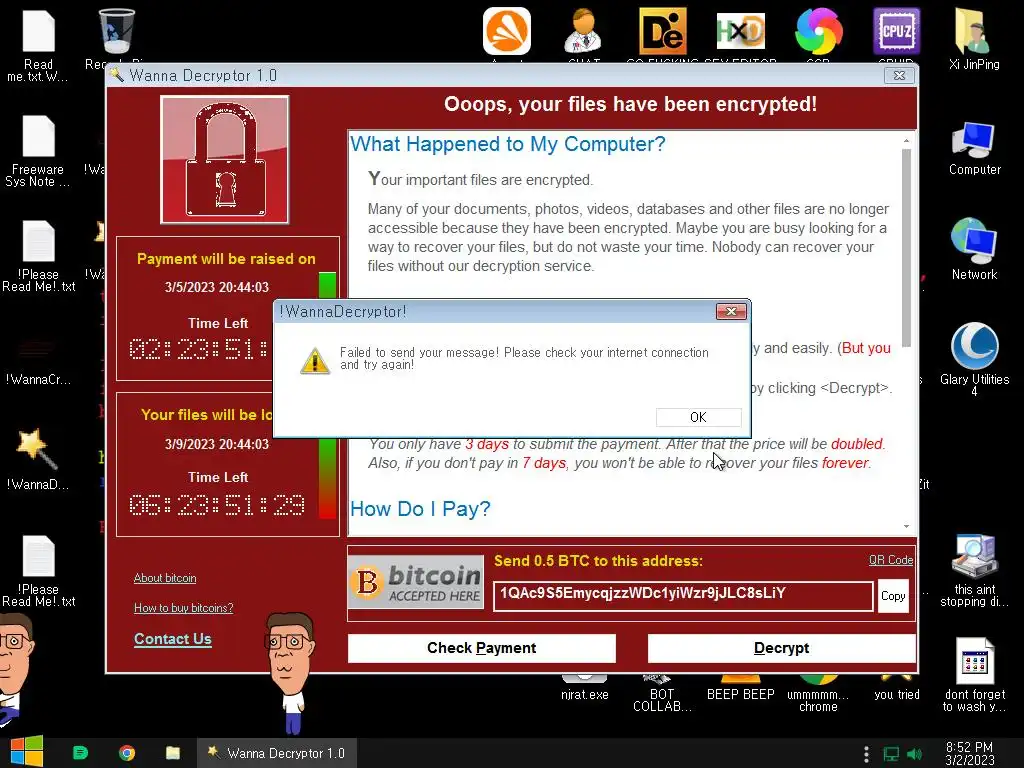1024x768 pixels.
Task: Open the Windows Start button
Action: tap(27, 752)
